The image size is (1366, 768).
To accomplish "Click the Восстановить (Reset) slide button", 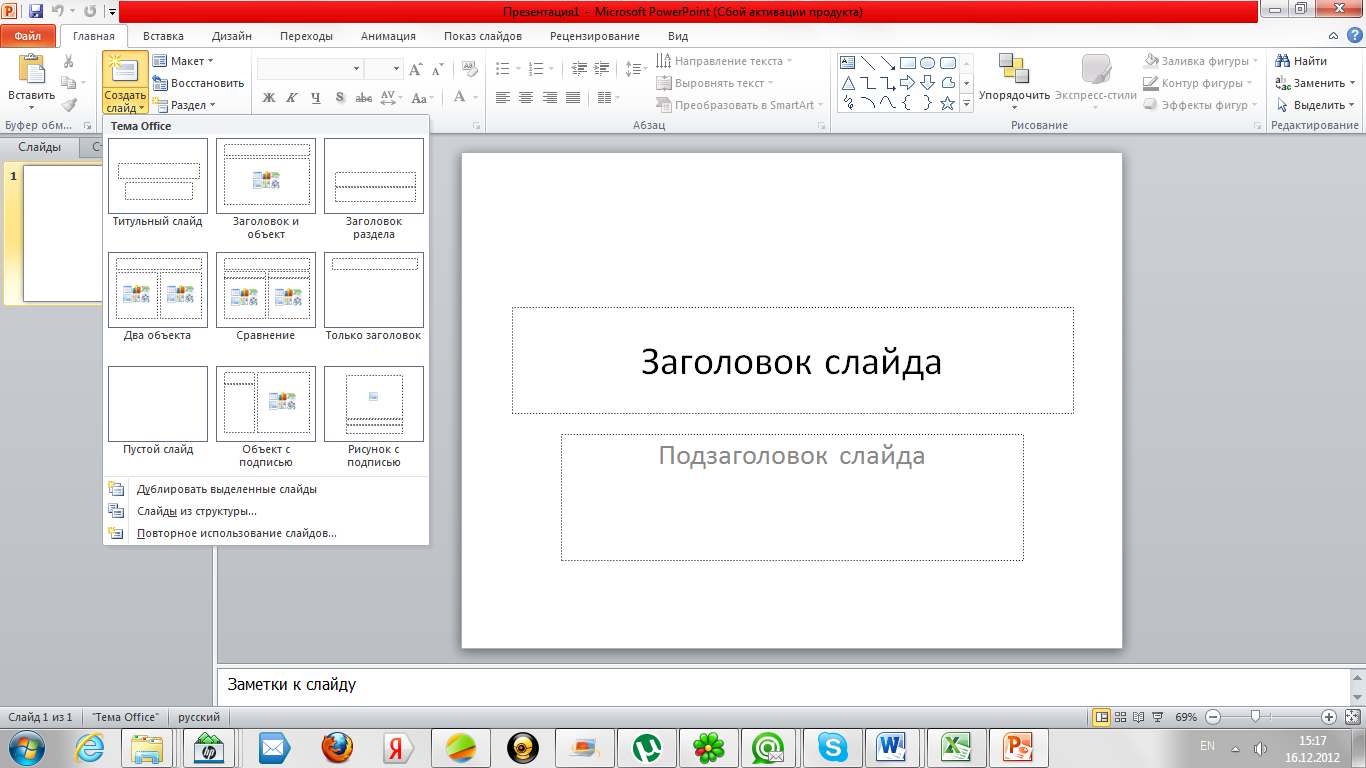I will coord(198,83).
